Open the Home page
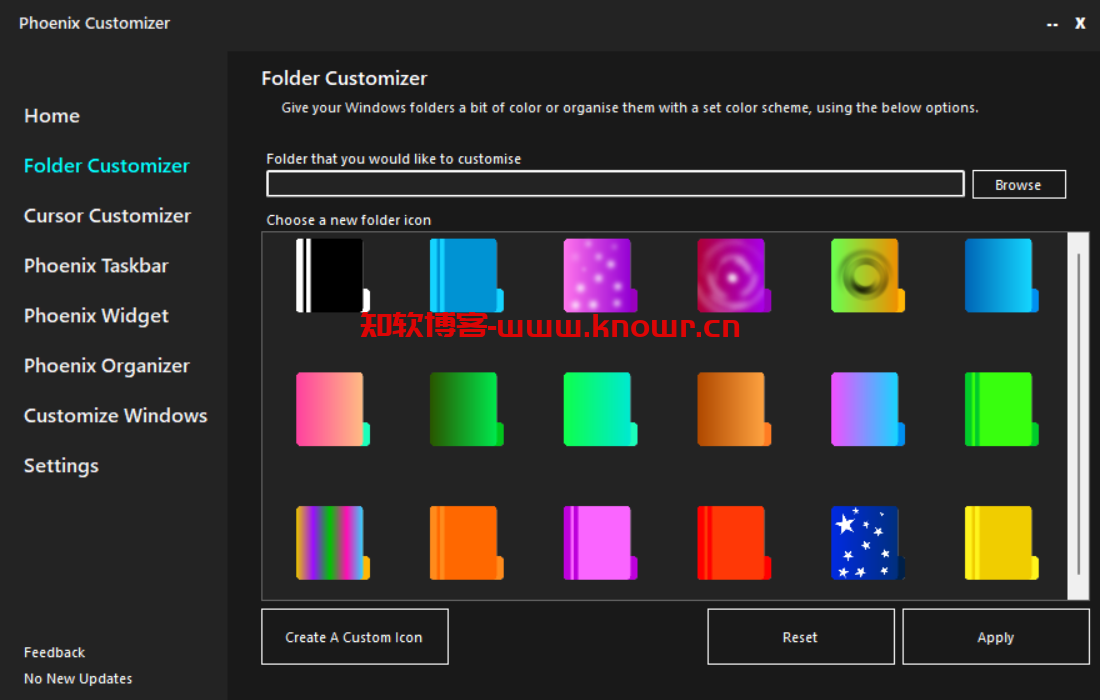 [52, 116]
